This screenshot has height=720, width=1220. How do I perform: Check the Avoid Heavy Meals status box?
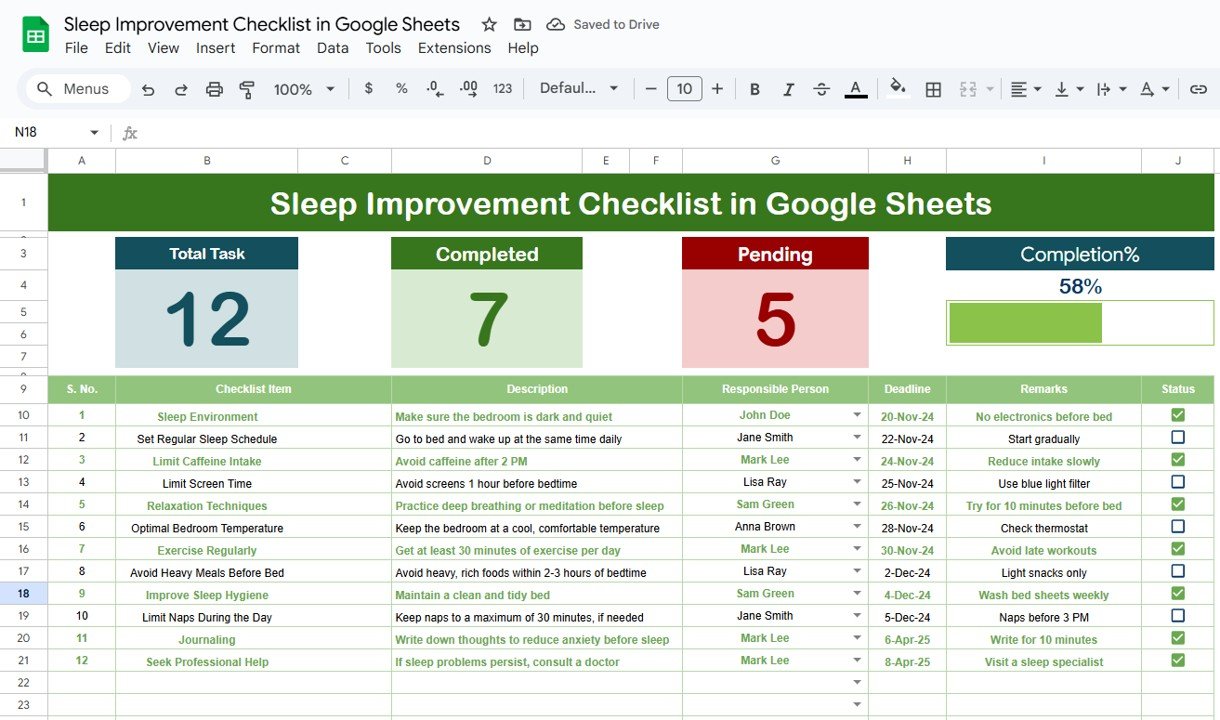pyautogui.click(x=1178, y=571)
